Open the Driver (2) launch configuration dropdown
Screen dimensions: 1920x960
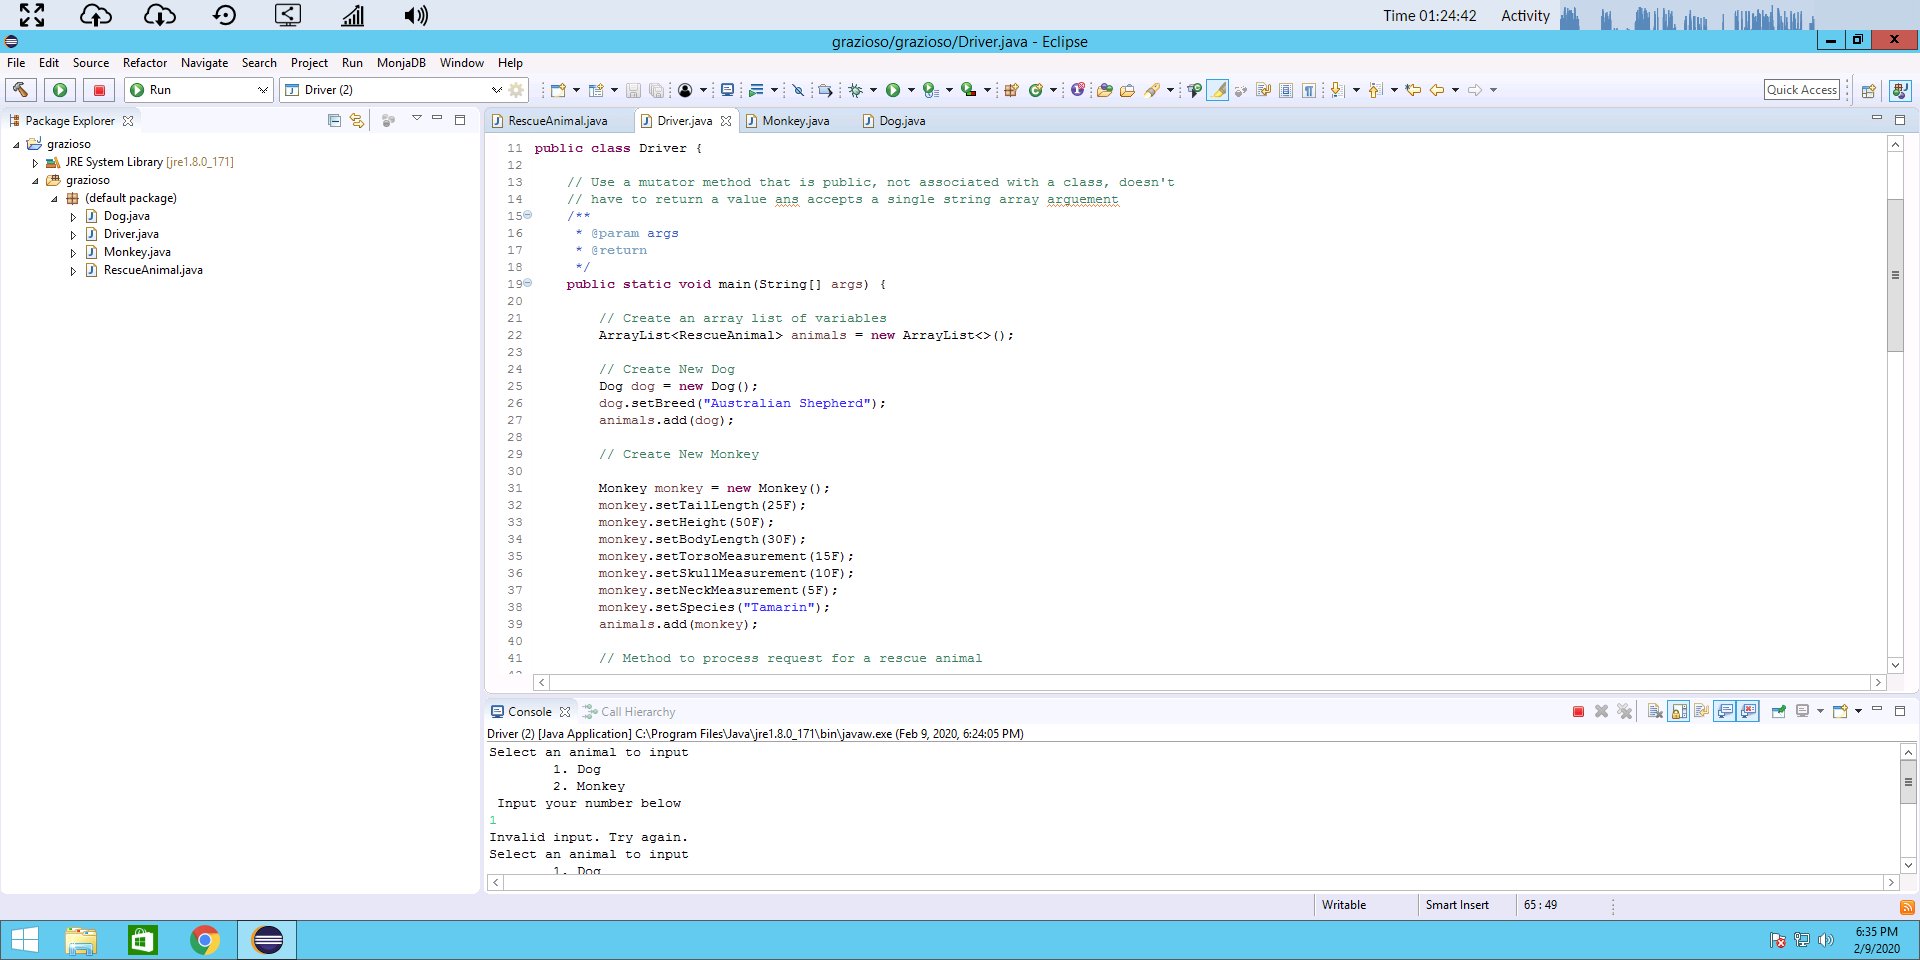pyautogui.click(x=496, y=90)
